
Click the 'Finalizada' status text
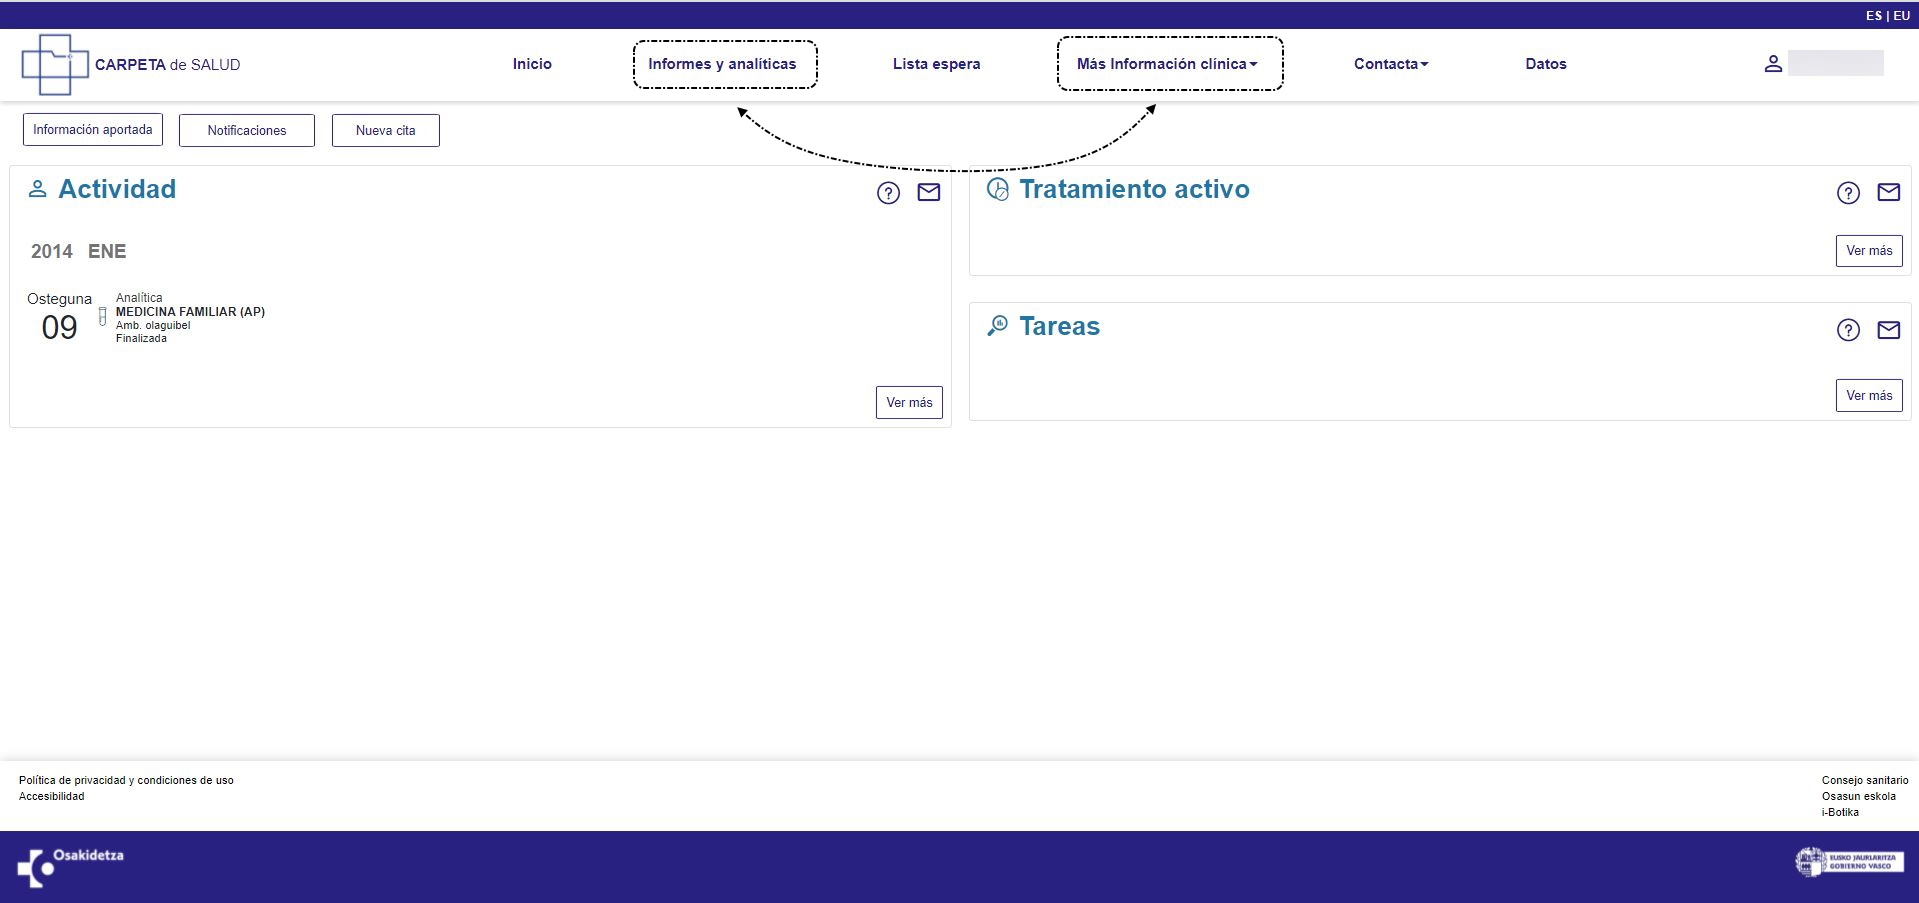tap(141, 338)
